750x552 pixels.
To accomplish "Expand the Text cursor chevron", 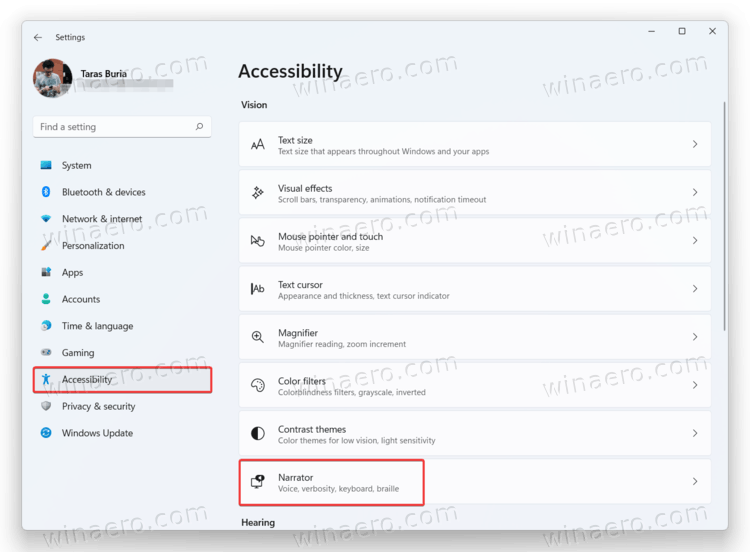I will tap(695, 289).
